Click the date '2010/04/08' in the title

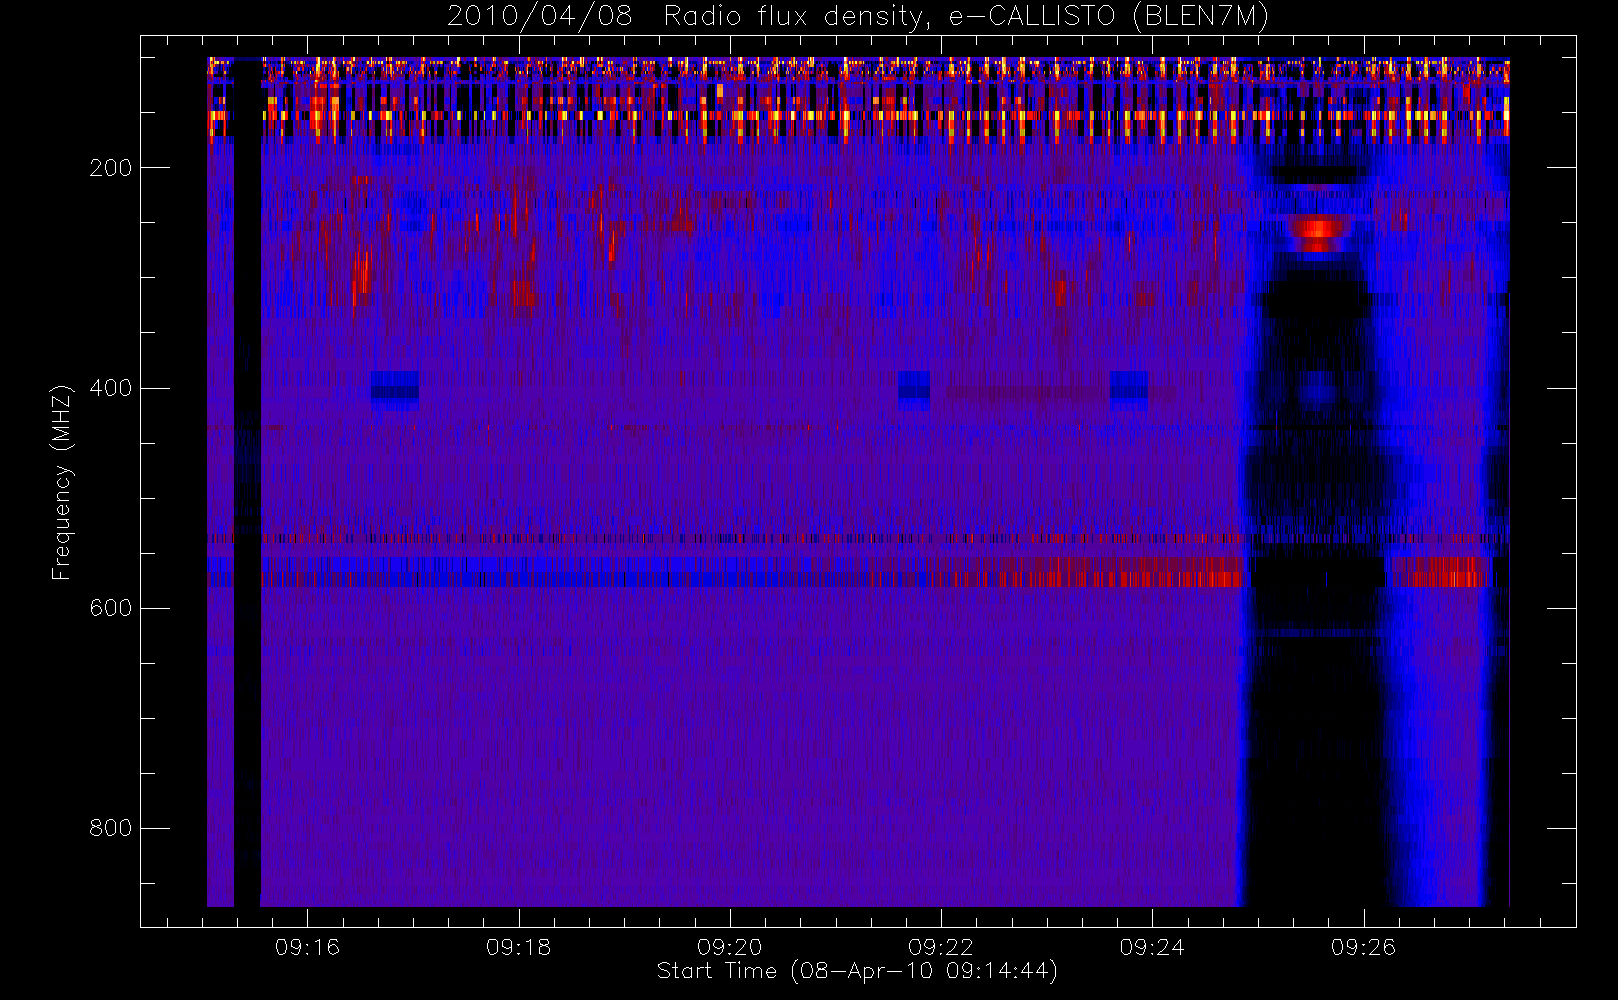[540, 17]
